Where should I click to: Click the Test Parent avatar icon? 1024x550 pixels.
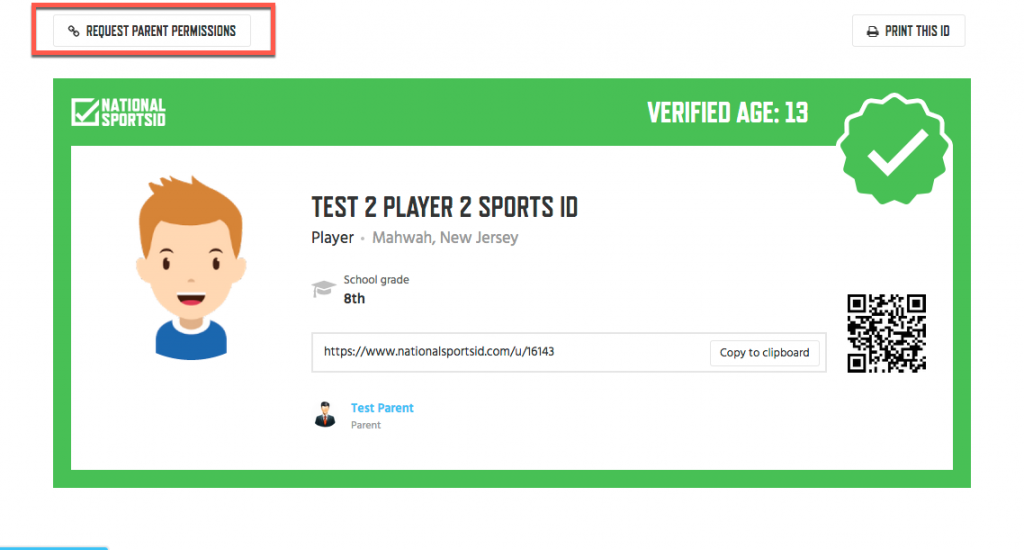coord(325,414)
